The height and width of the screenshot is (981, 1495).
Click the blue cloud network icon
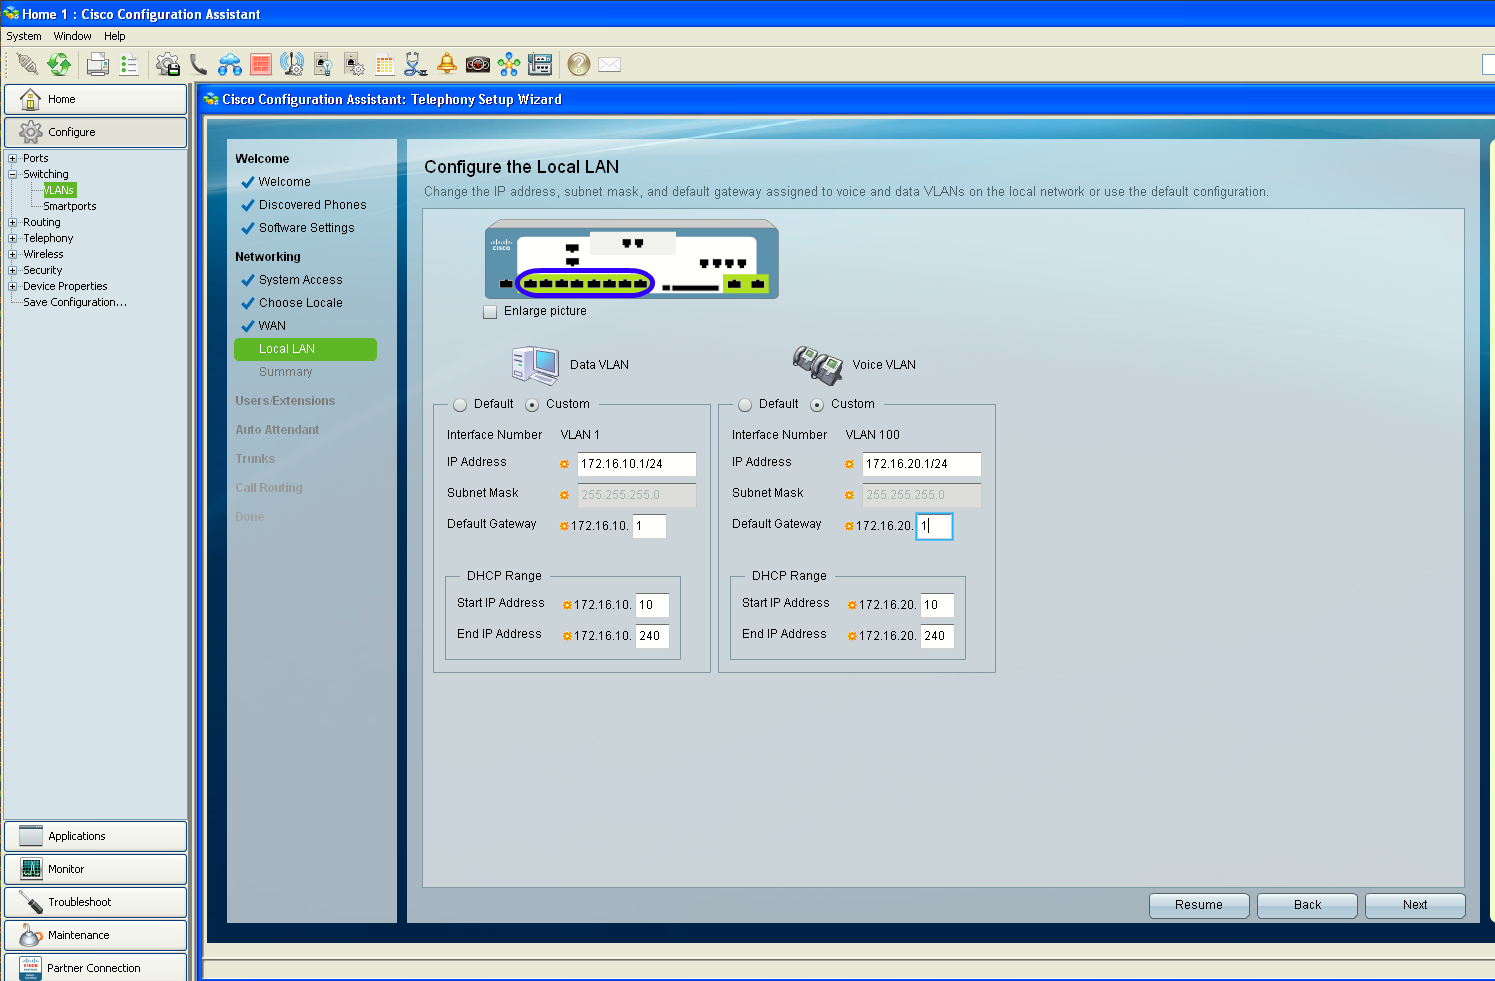(x=230, y=65)
